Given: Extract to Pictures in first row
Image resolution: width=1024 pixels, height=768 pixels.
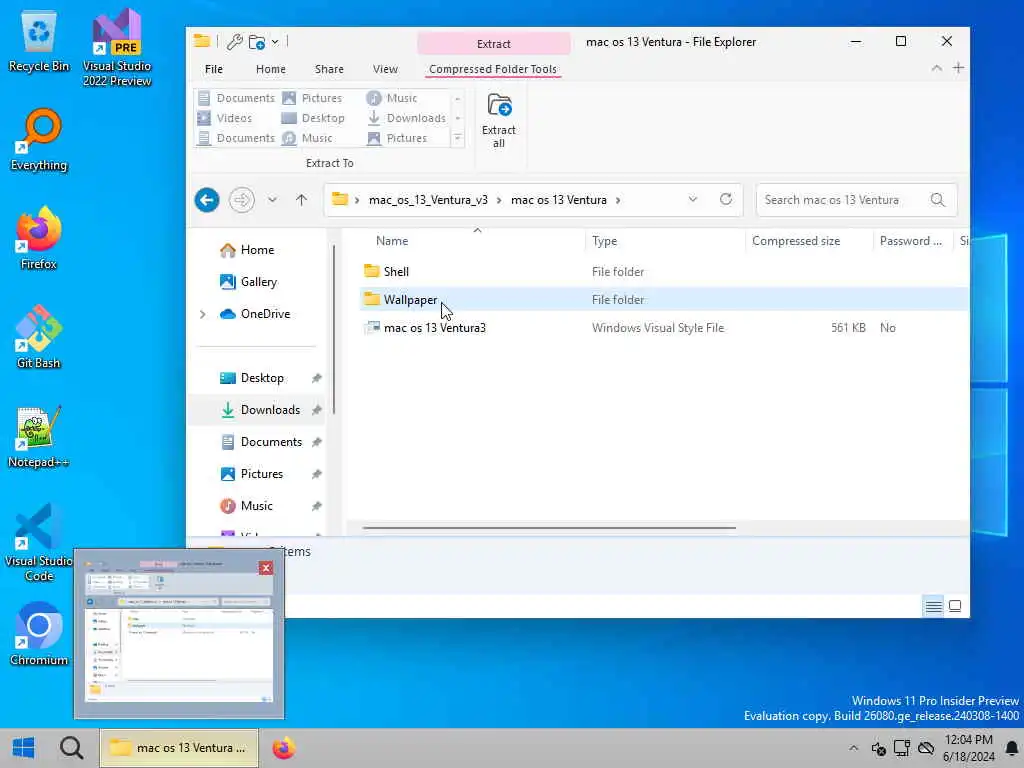Looking at the screenshot, I should [x=312, y=98].
